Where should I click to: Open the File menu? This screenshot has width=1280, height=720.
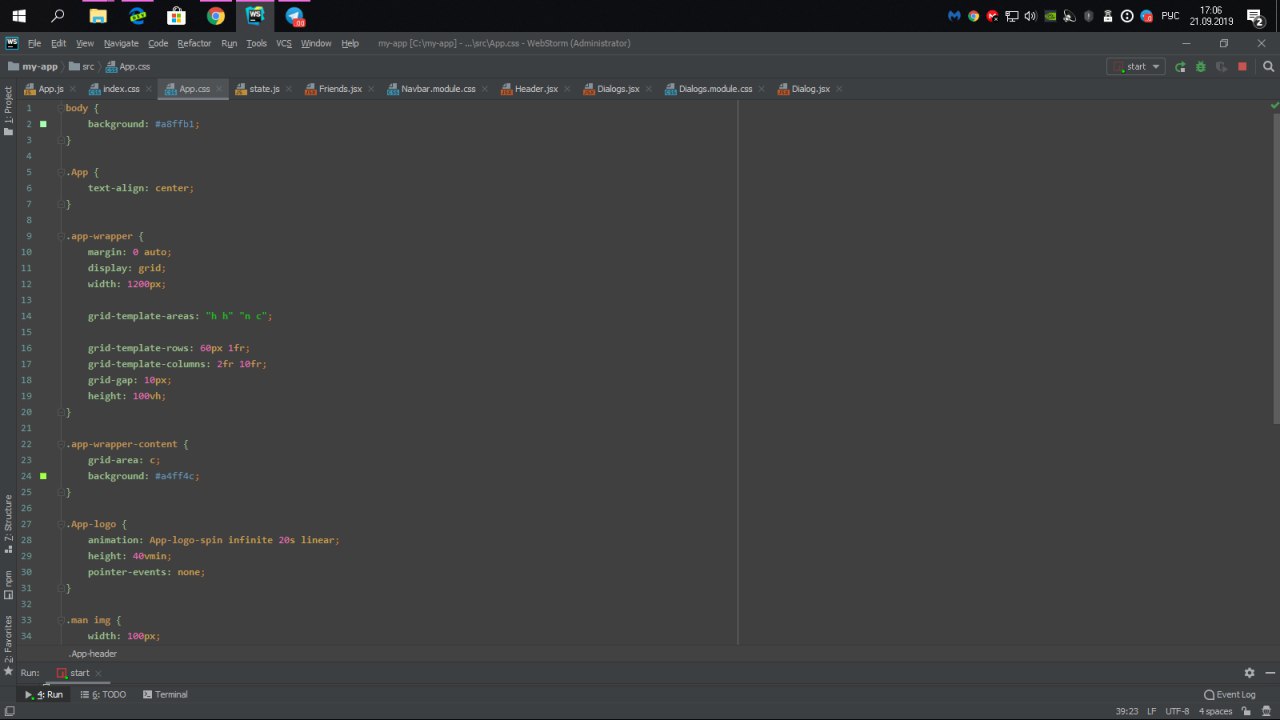coord(35,43)
